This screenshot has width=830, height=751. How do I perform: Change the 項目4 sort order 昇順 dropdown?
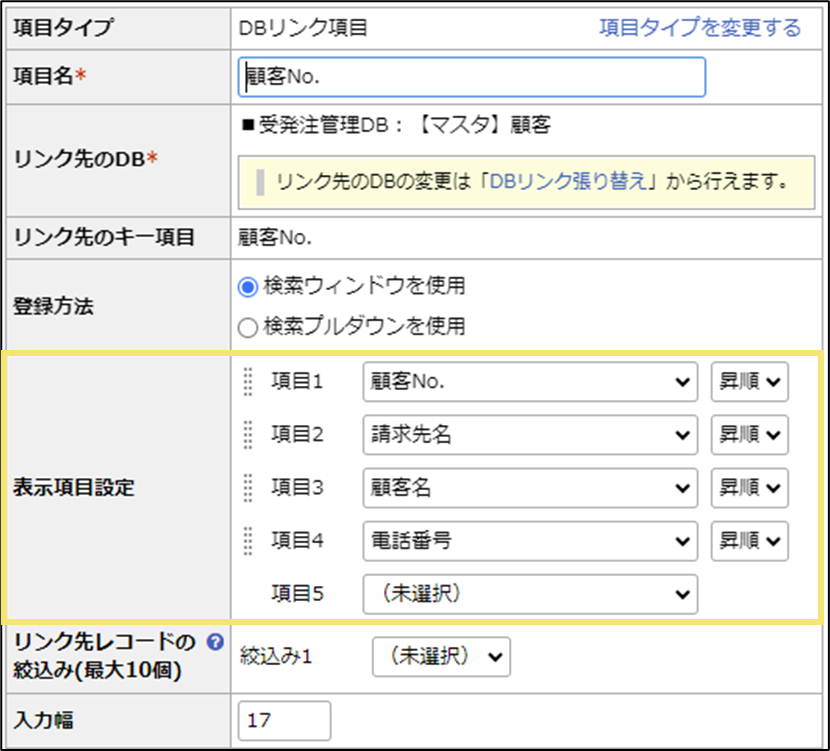(x=749, y=541)
